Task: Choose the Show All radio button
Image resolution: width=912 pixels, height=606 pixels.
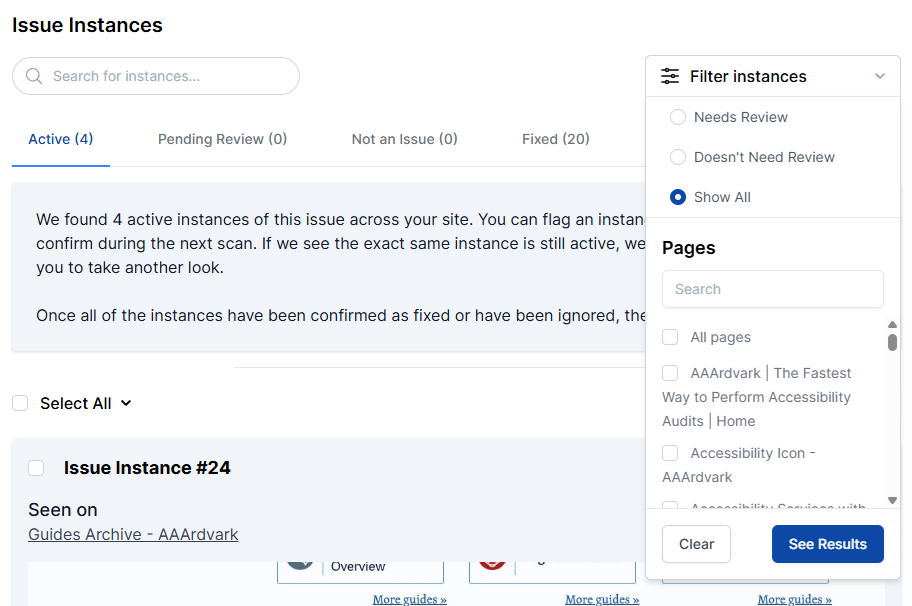Action: point(678,197)
